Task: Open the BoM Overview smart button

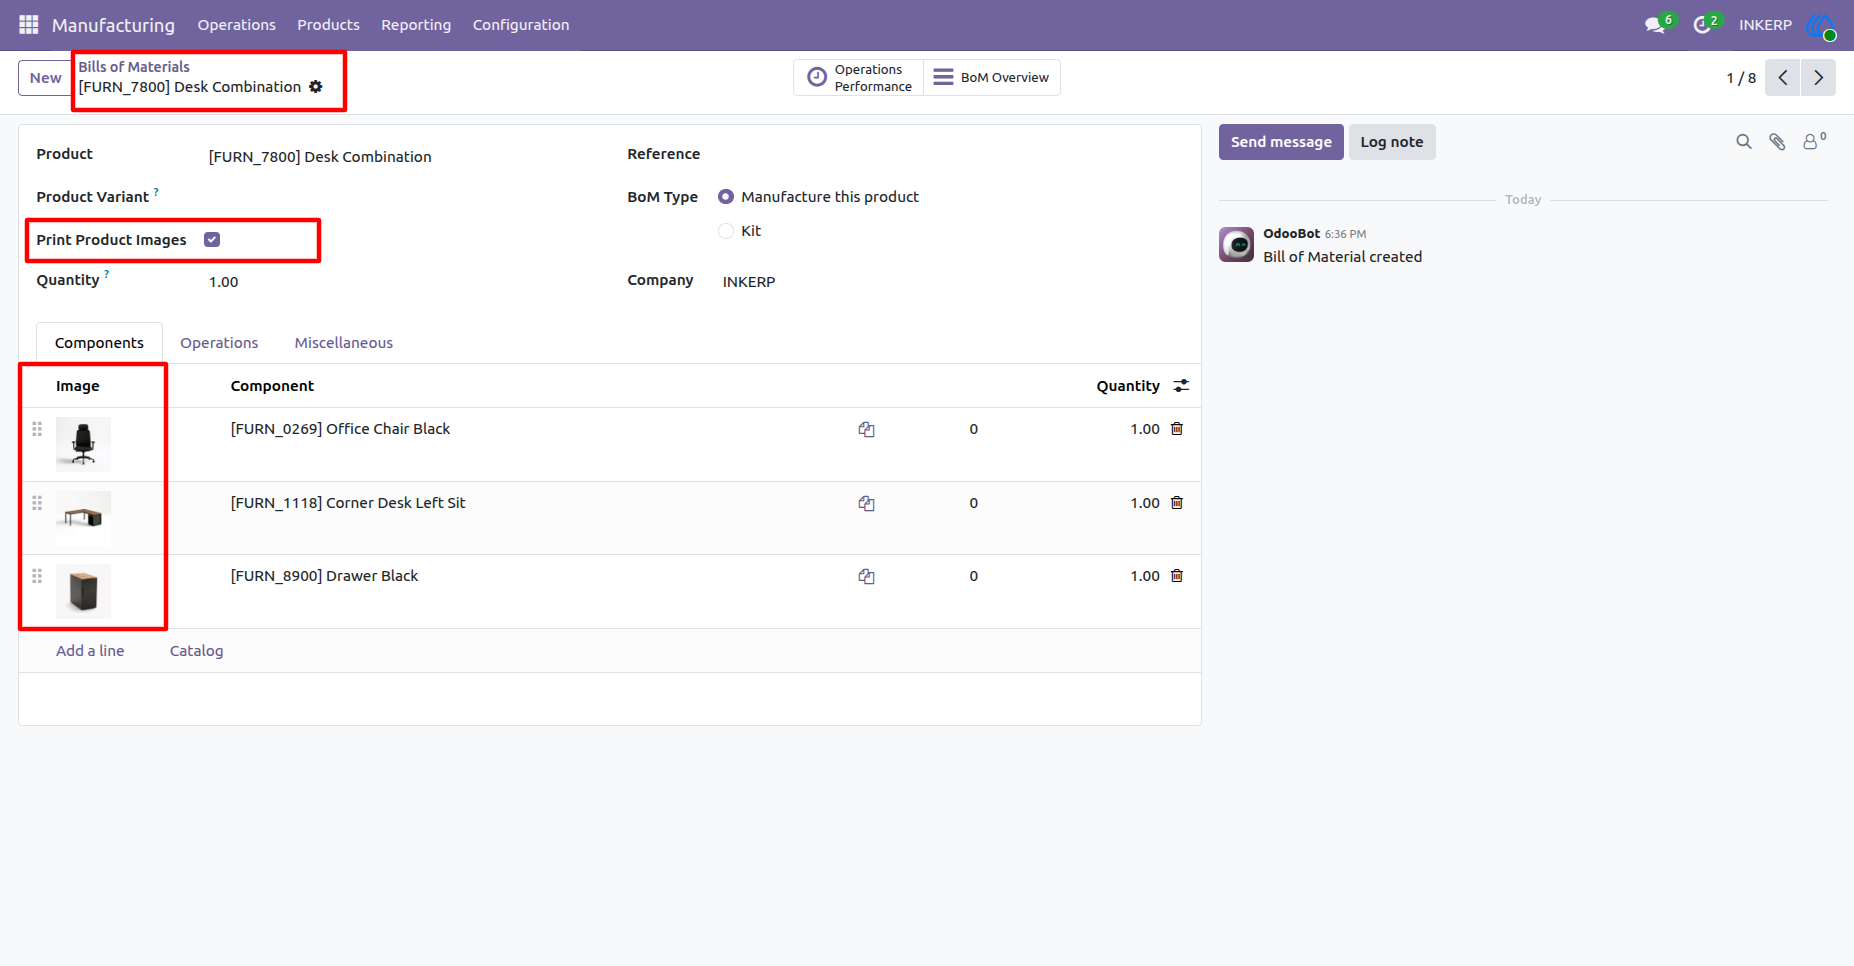Action: coord(991,78)
